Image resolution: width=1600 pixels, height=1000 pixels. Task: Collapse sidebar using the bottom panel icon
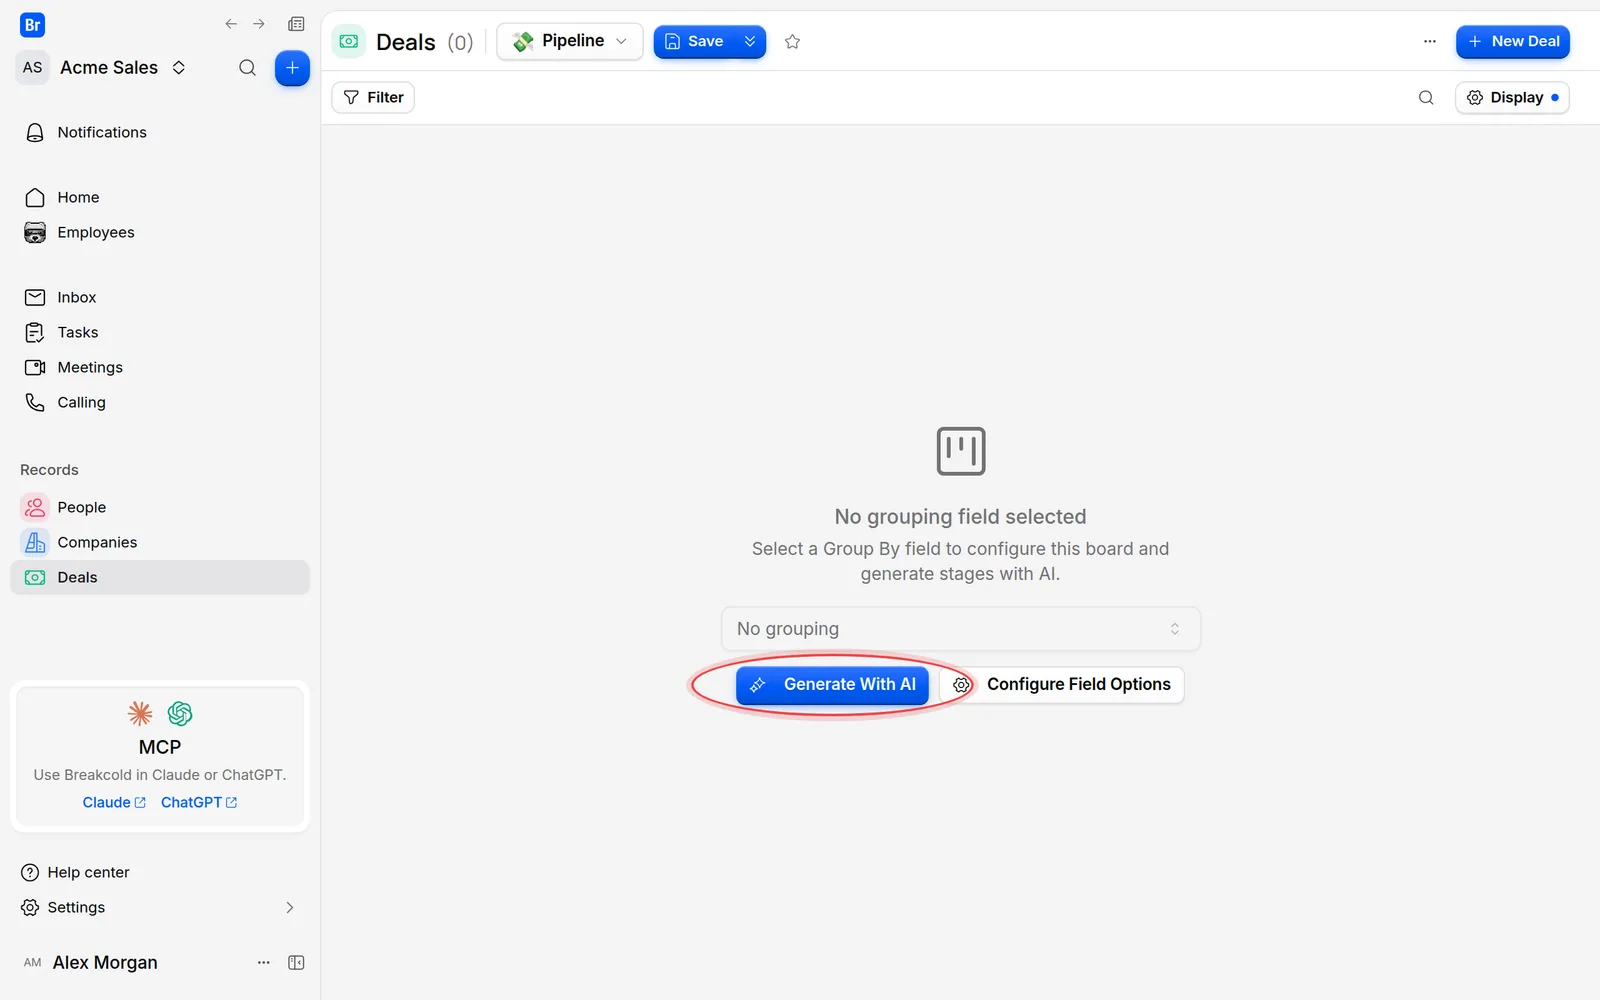pyautogui.click(x=296, y=962)
